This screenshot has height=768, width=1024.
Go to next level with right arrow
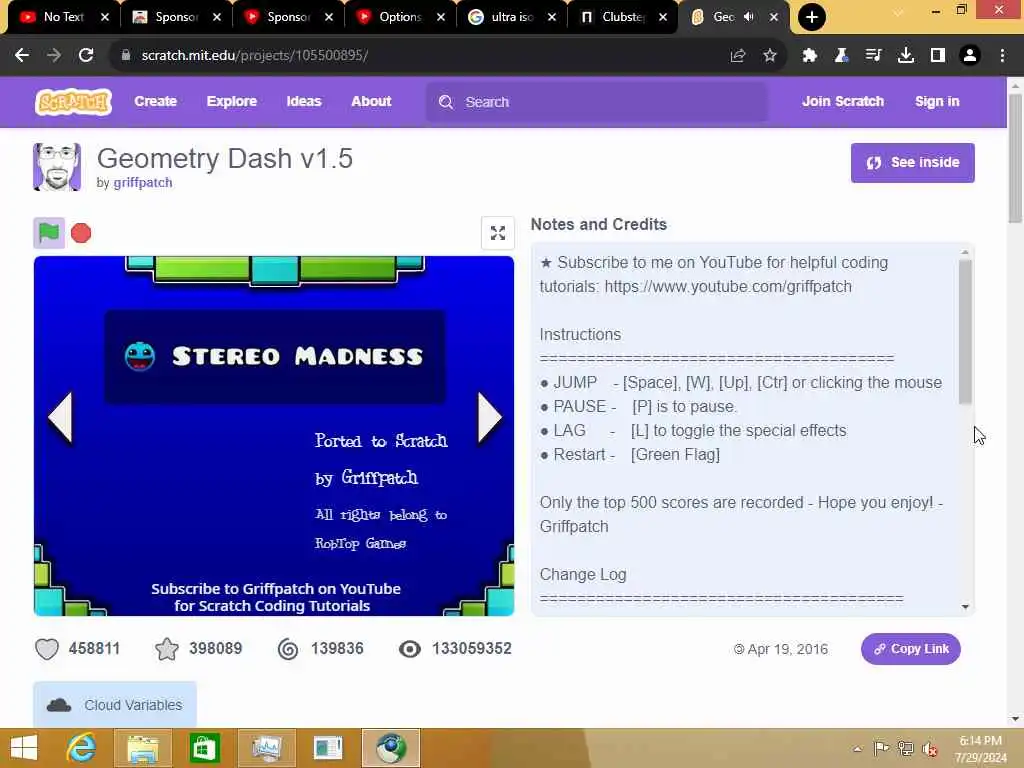click(490, 418)
